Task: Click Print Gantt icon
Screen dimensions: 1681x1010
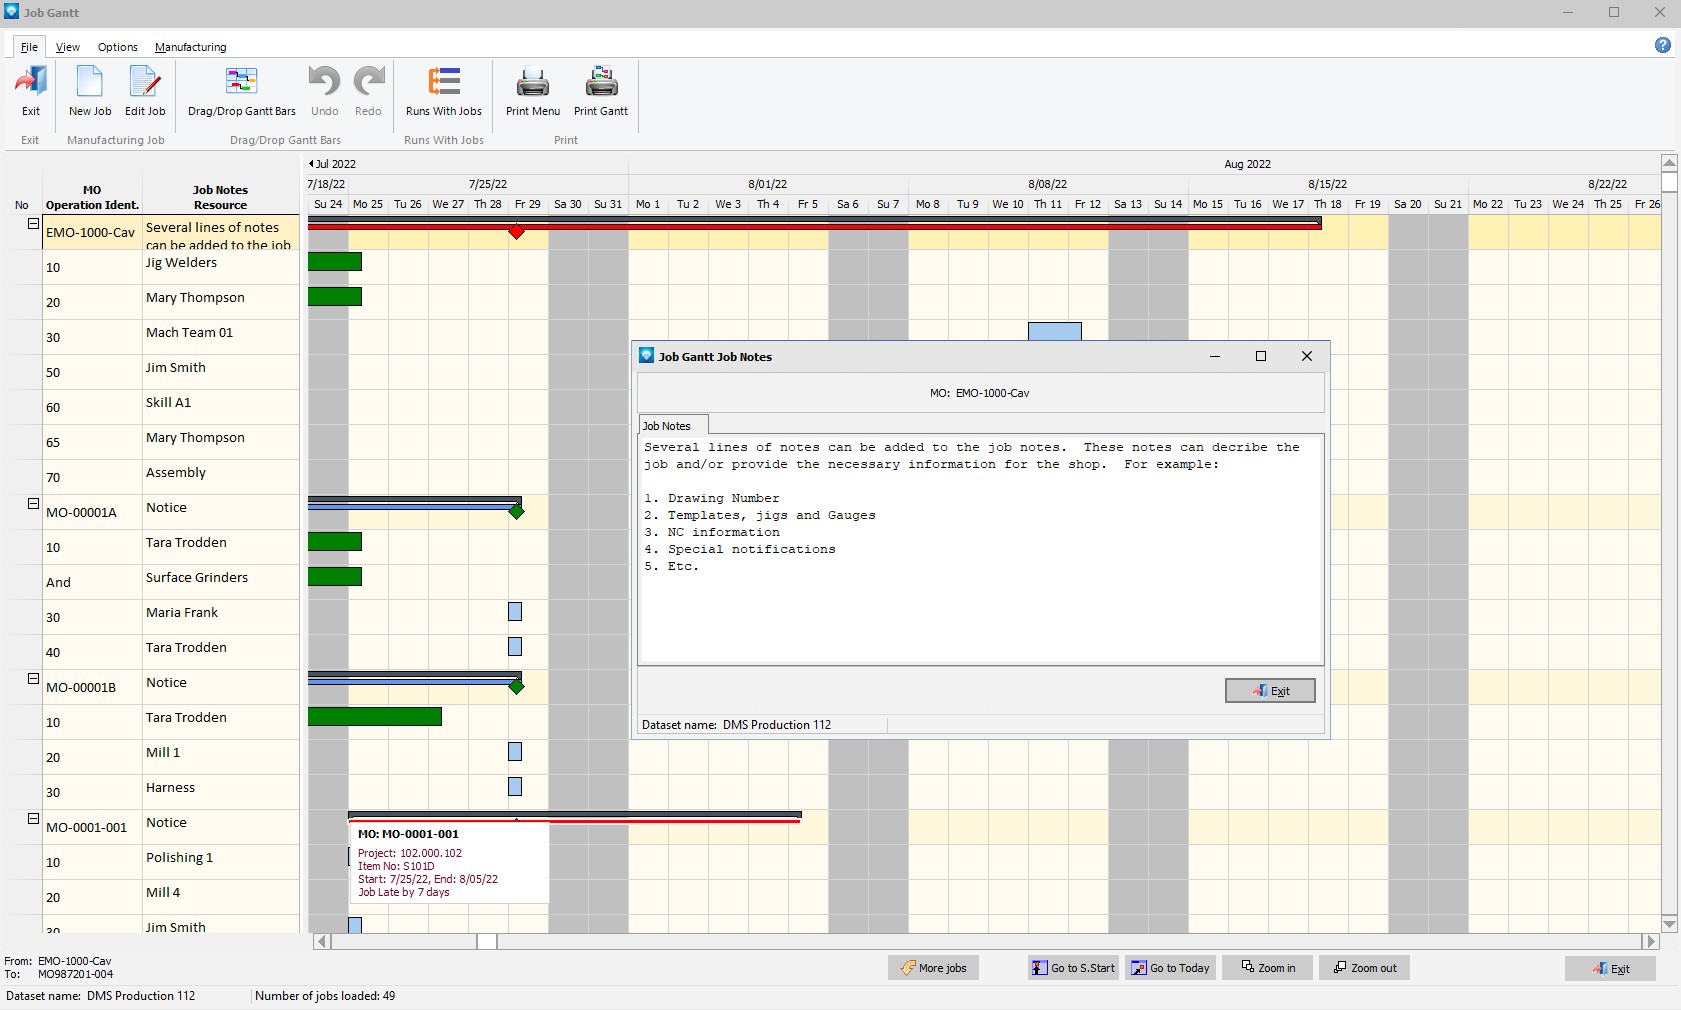Action: [x=601, y=91]
